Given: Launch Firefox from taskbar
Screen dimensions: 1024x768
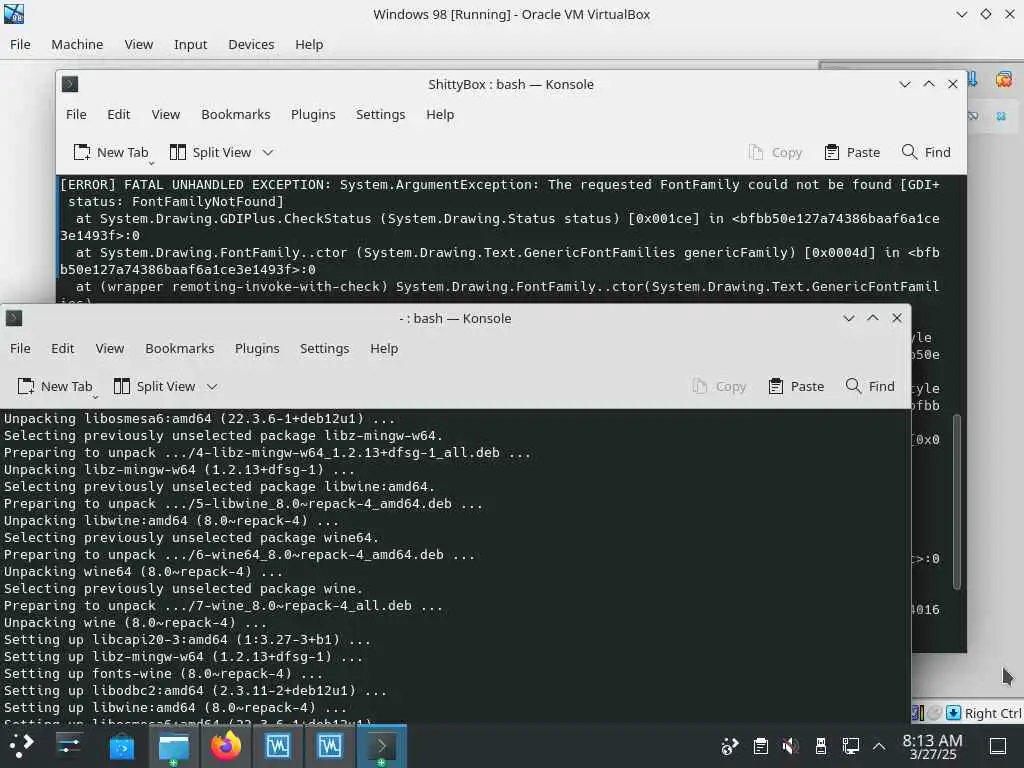Looking at the screenshot, I should point(226,746).
